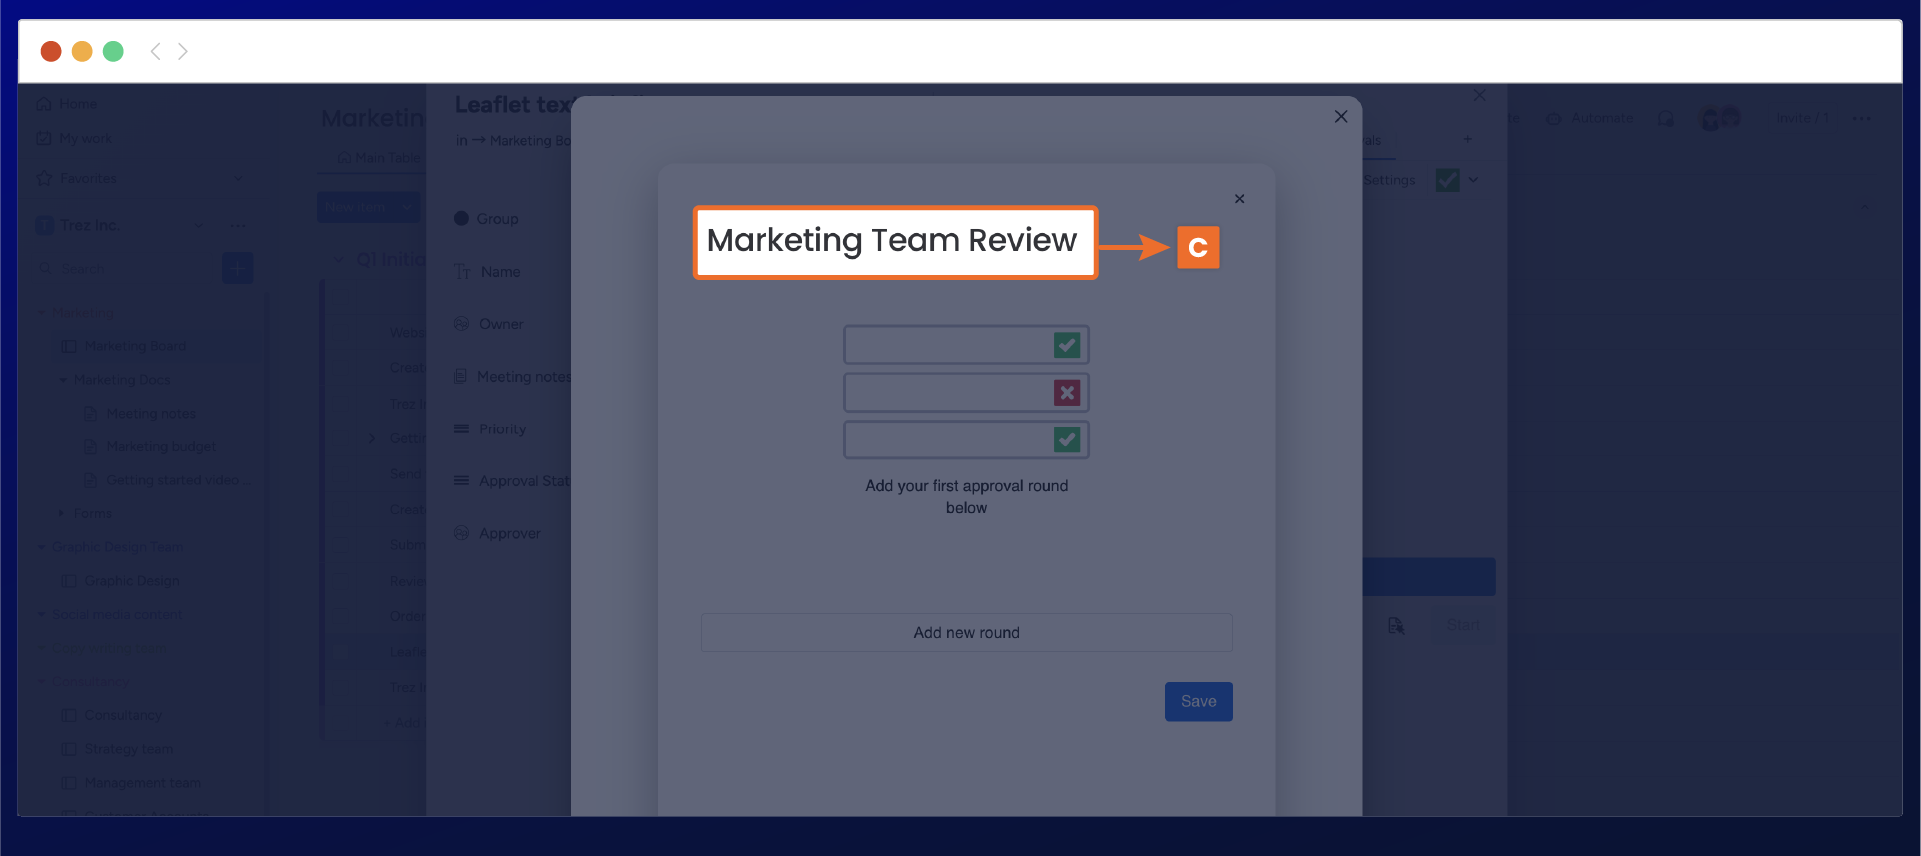Collapse the Marketing Docs folder
Image resolution: width=1921 pixels, height=856 pixels.
point(63,380)
